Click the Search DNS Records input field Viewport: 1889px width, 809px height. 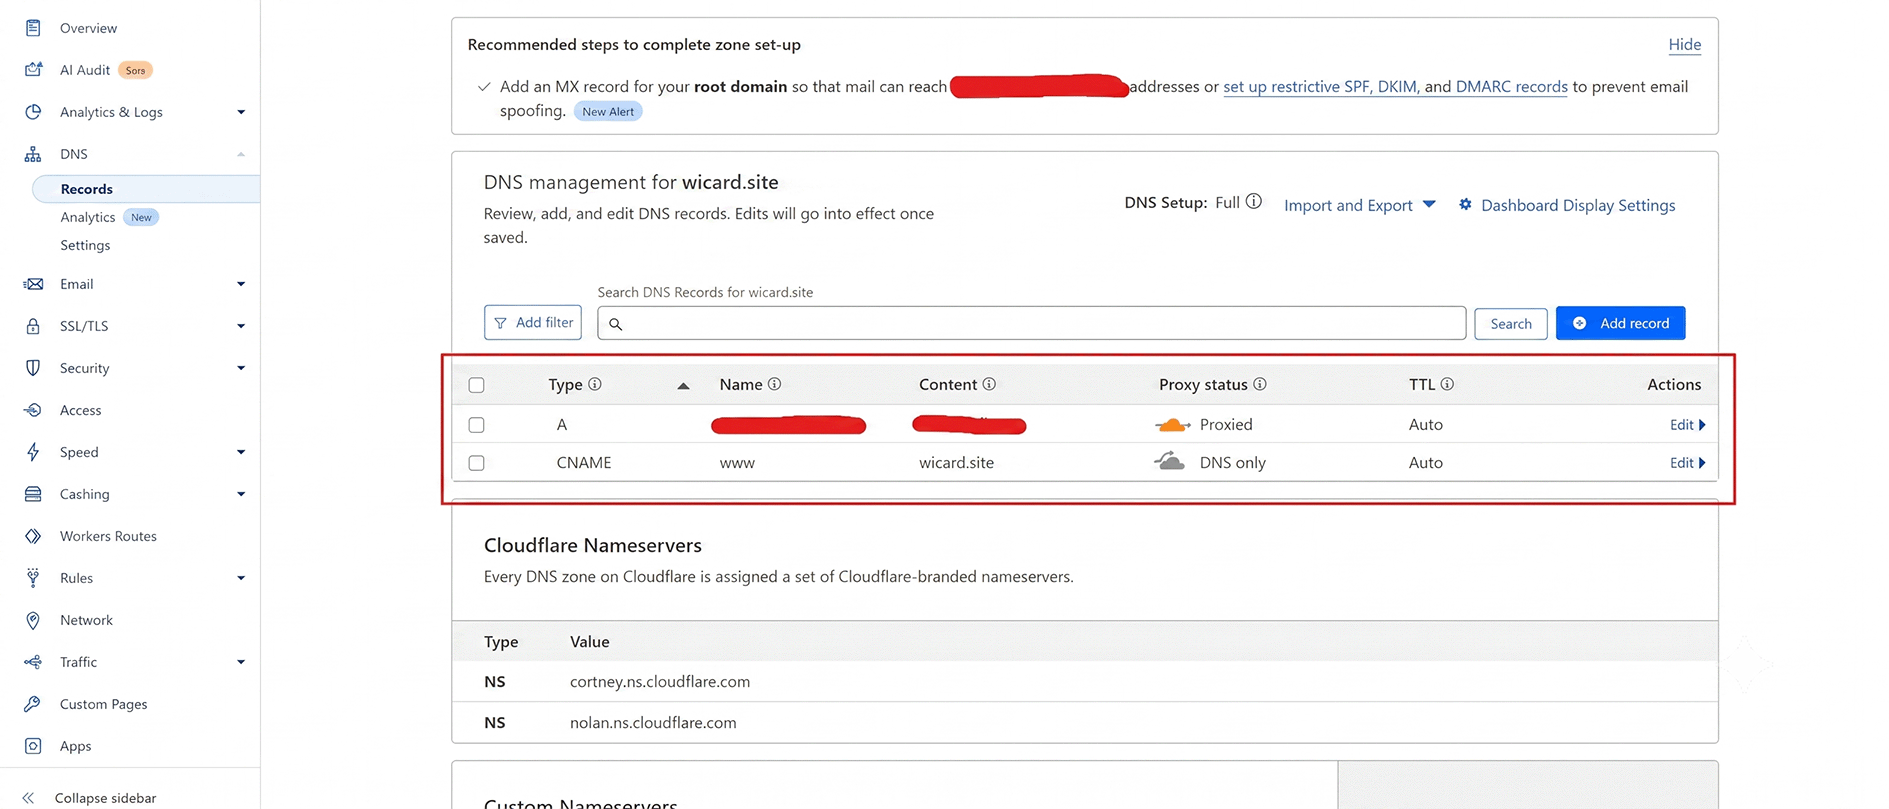pos(1031,323)
